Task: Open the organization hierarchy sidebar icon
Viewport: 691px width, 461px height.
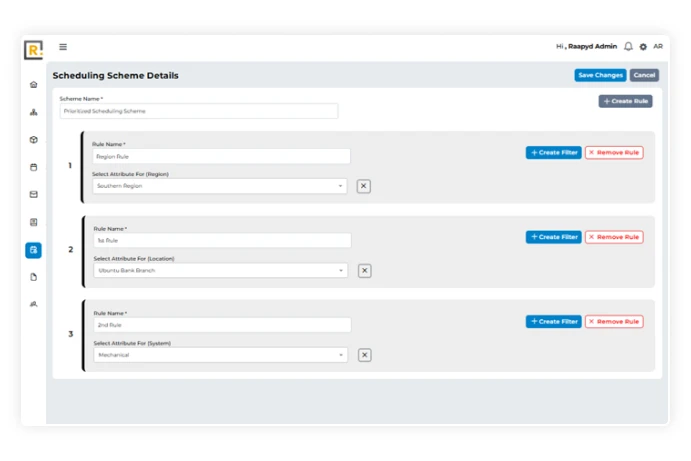Action: [34, 112]
